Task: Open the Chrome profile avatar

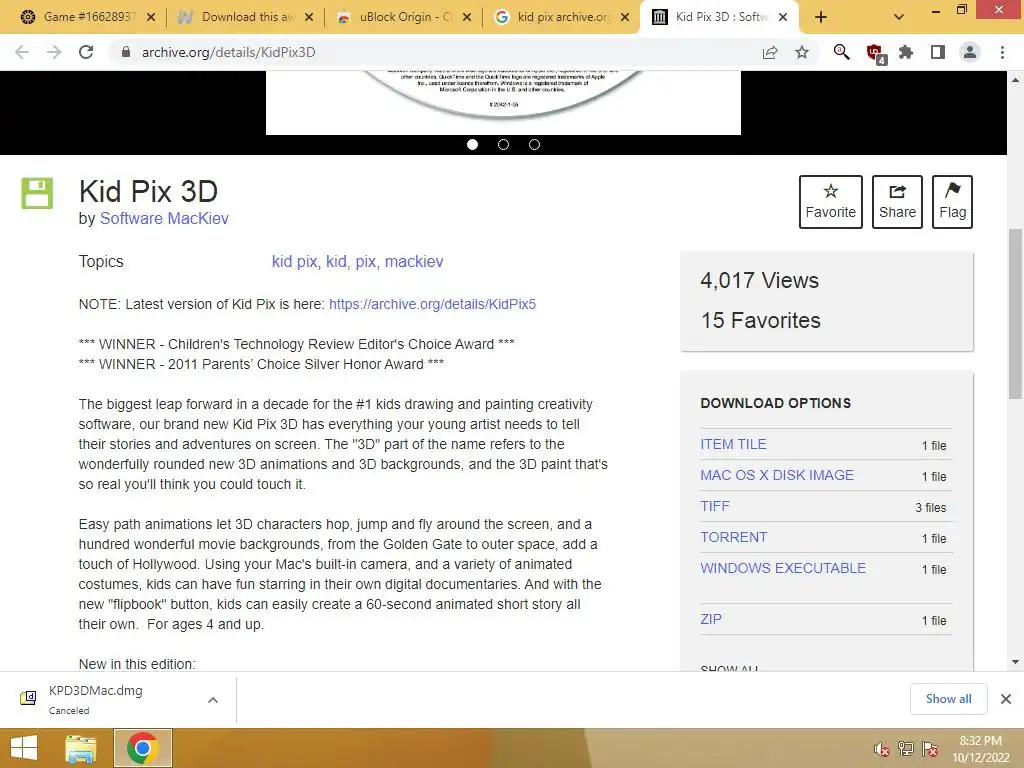Action: 970,52
